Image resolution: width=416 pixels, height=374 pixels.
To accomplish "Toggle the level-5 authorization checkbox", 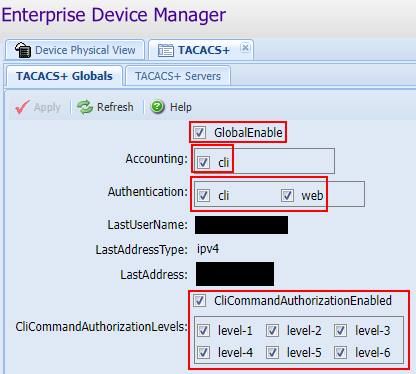I will click(x=272, y=352).
